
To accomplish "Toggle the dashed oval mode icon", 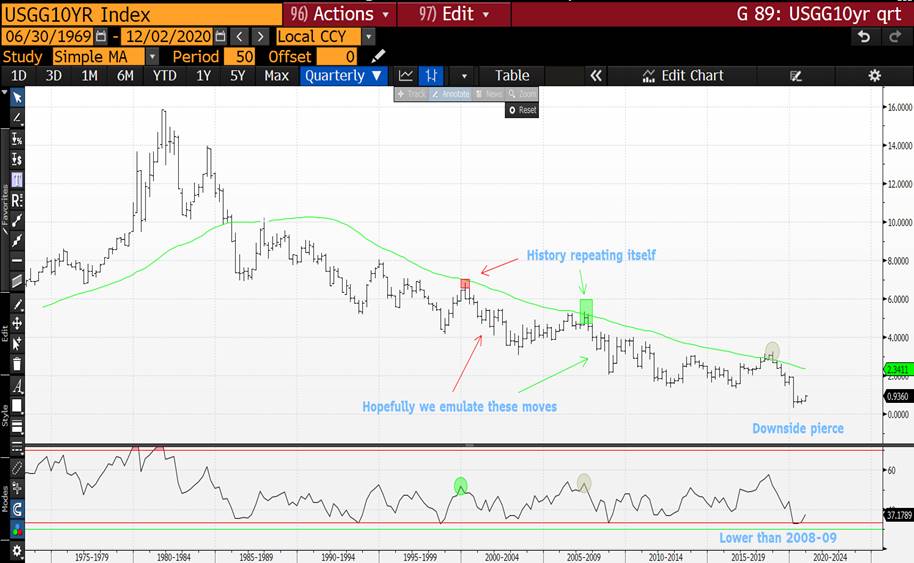I will click(17, 468).
